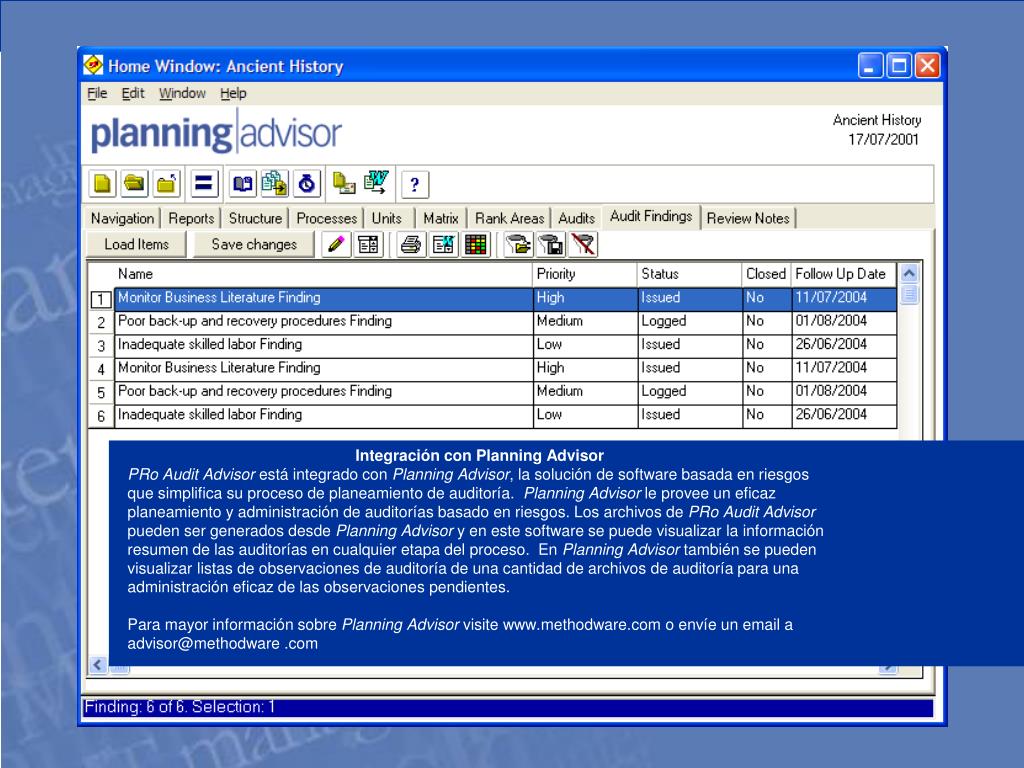This screenshot has width=1024, height=768.
Task: Click the table scrollbar up arrow
Action: (908, 273)
